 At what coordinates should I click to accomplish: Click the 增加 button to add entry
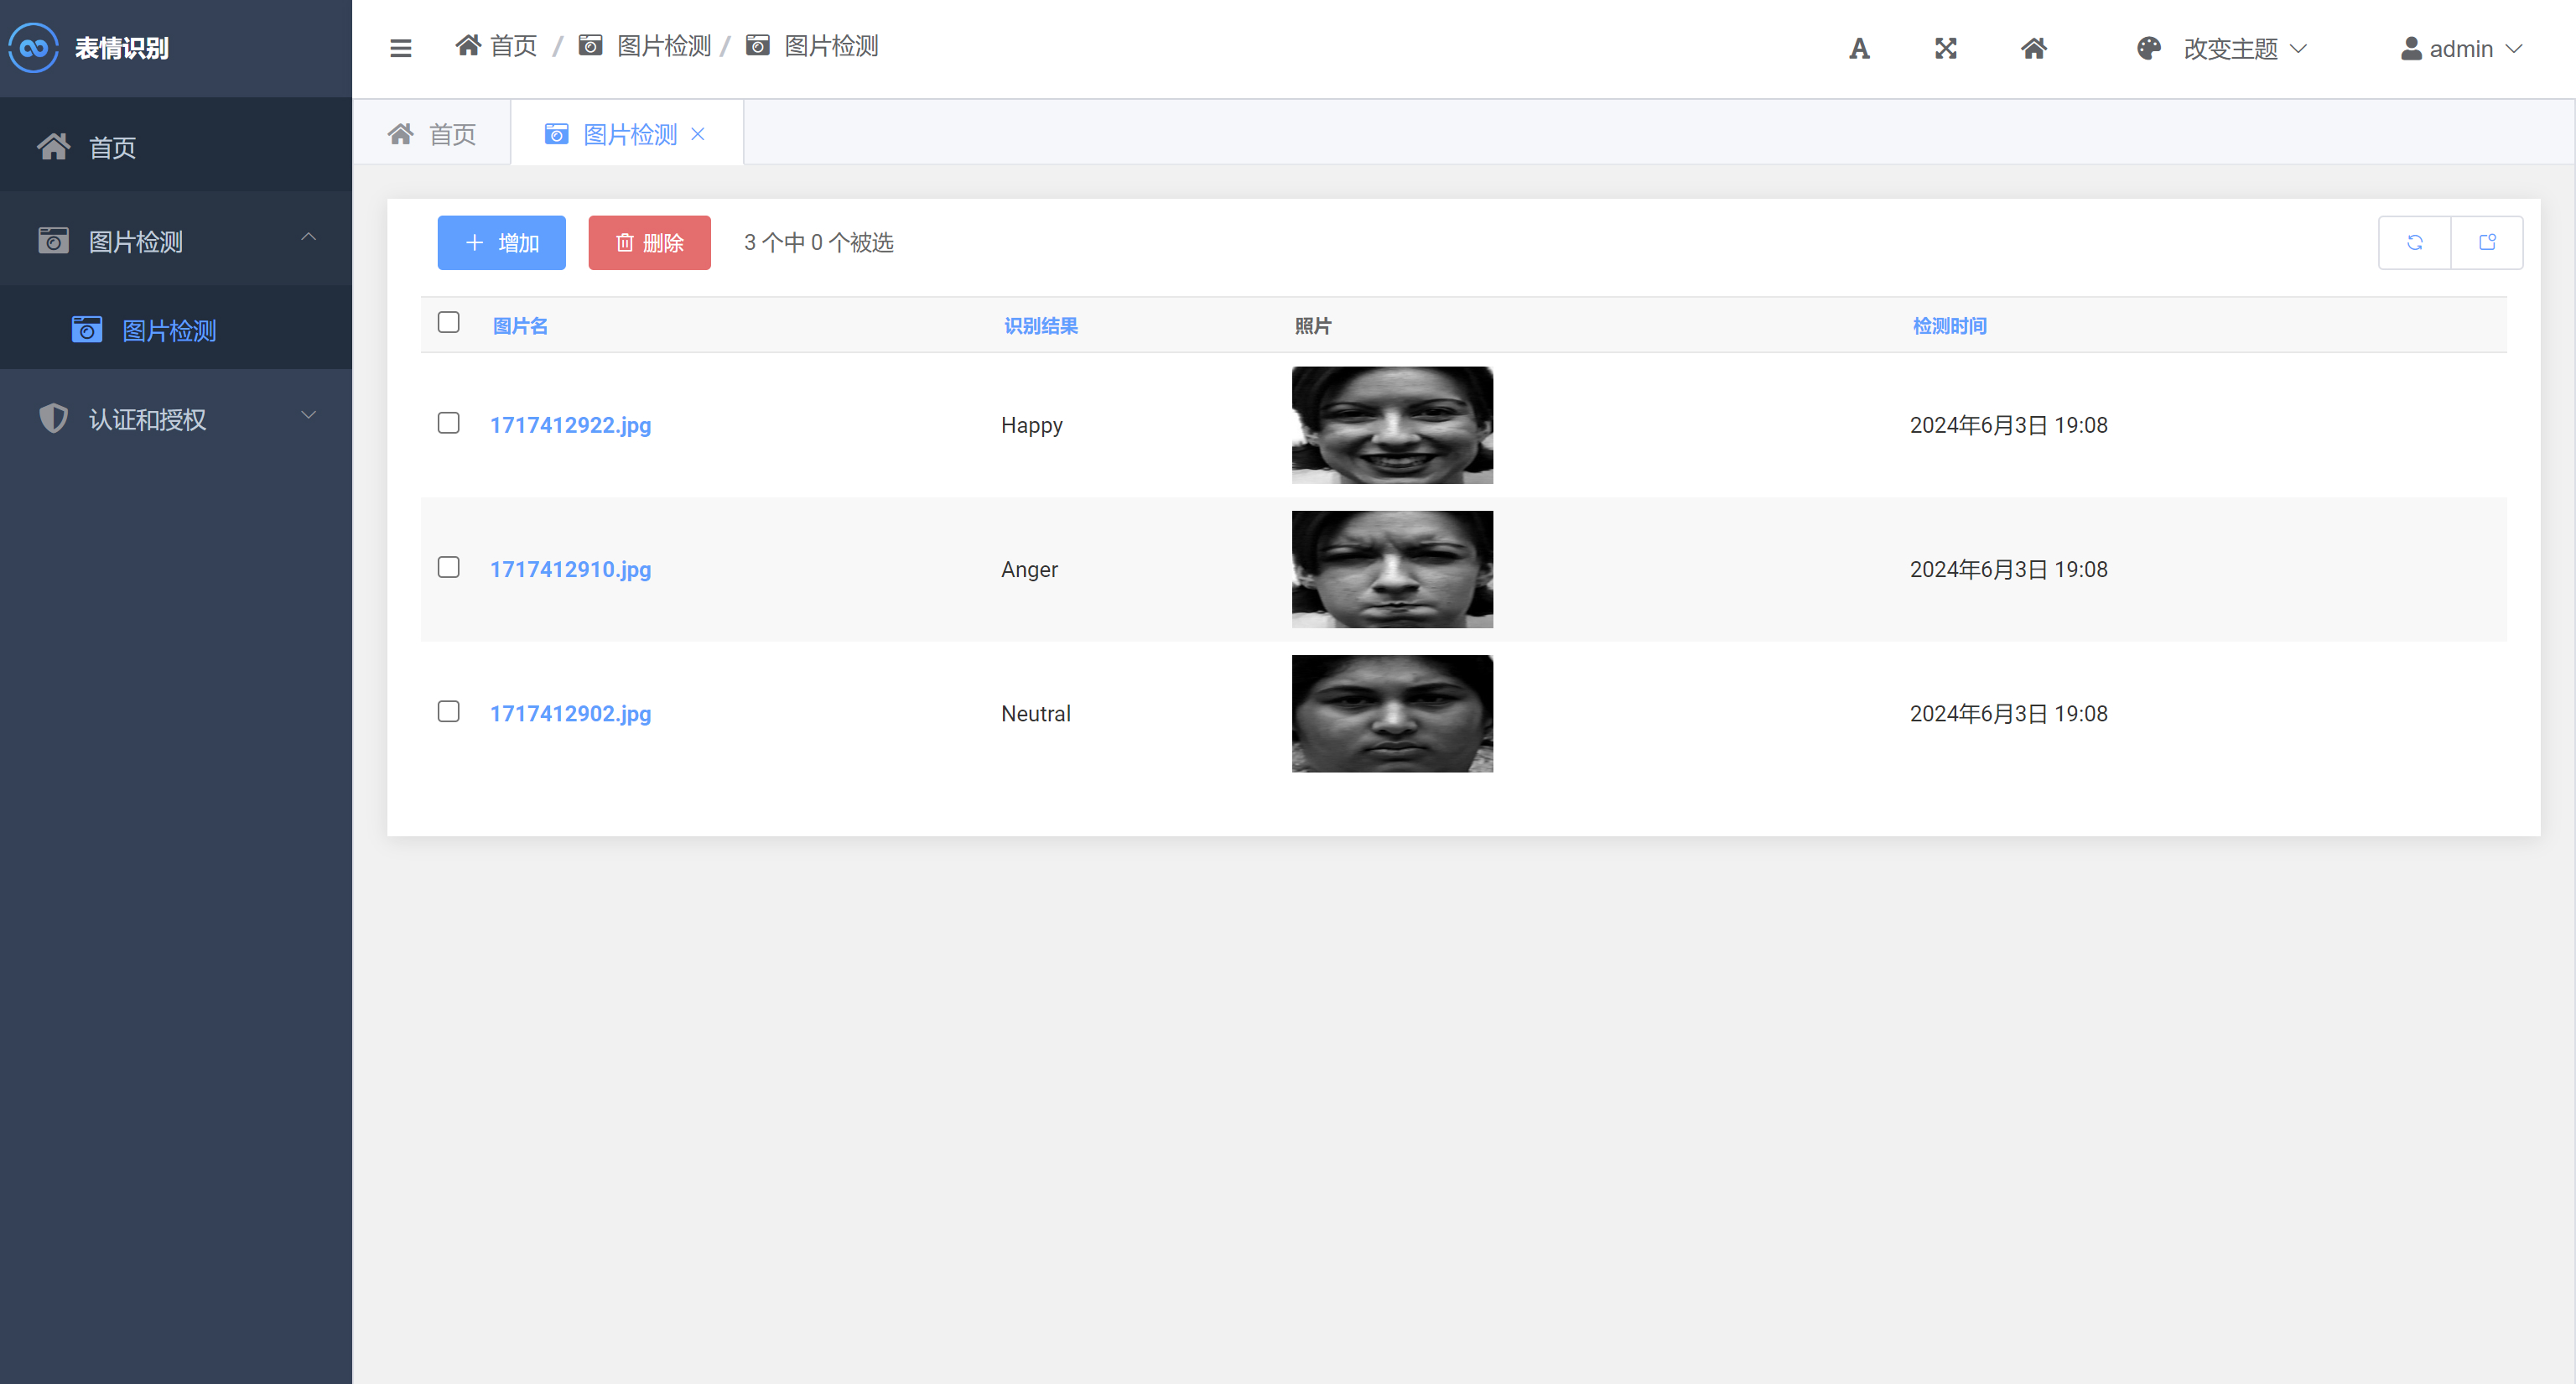pyautogui.click(x=501, y=242)
